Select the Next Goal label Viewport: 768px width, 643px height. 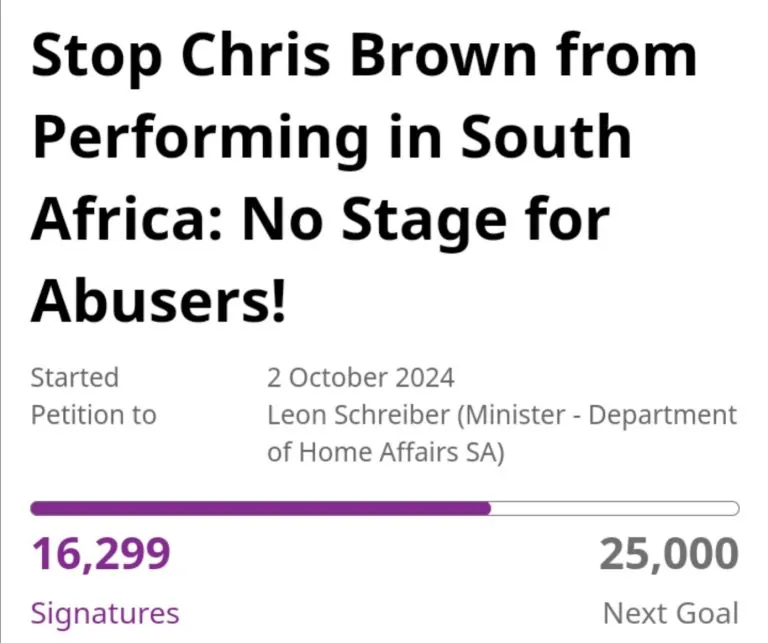(x=670, y=613)
